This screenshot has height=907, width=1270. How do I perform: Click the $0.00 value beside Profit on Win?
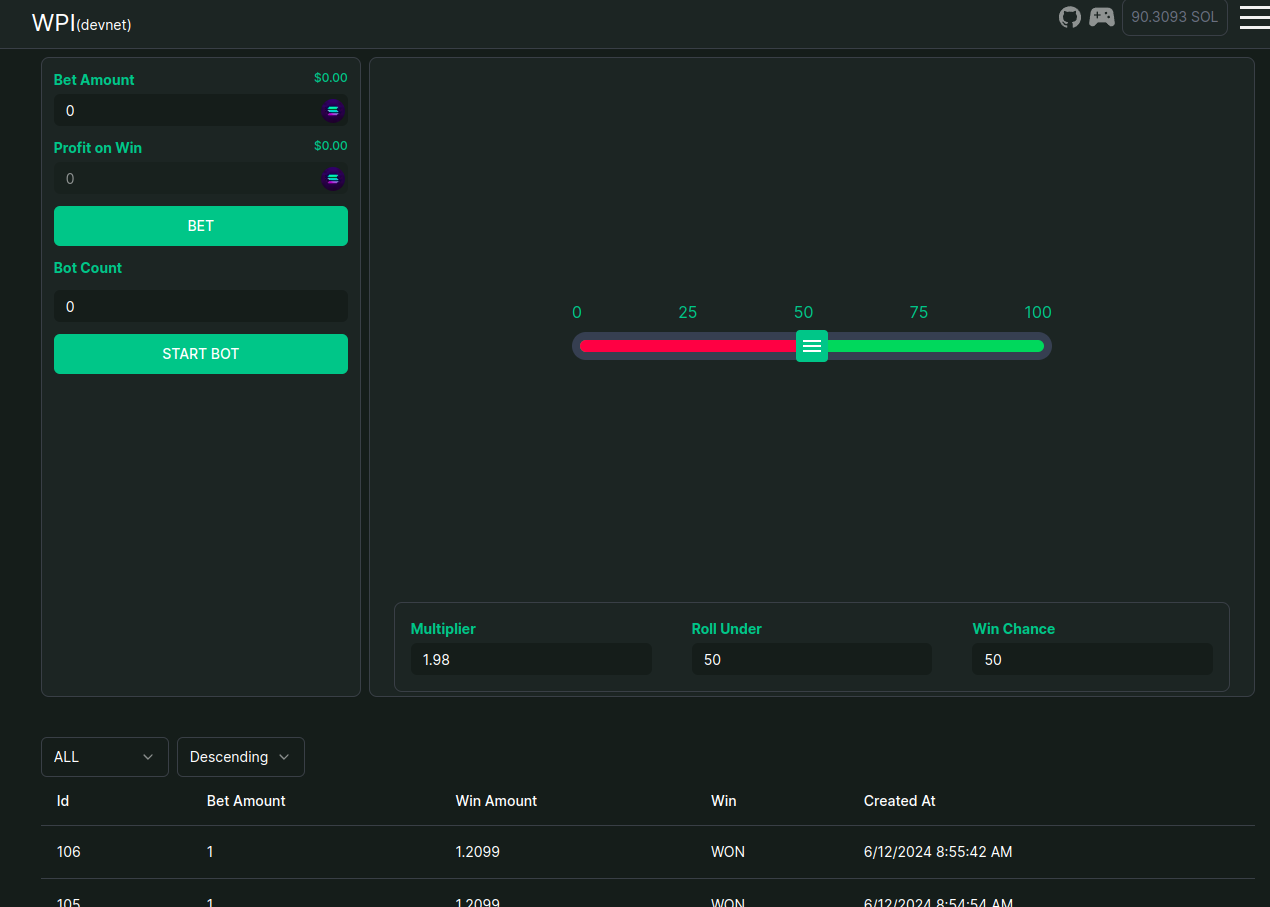(x=331, y=145)
